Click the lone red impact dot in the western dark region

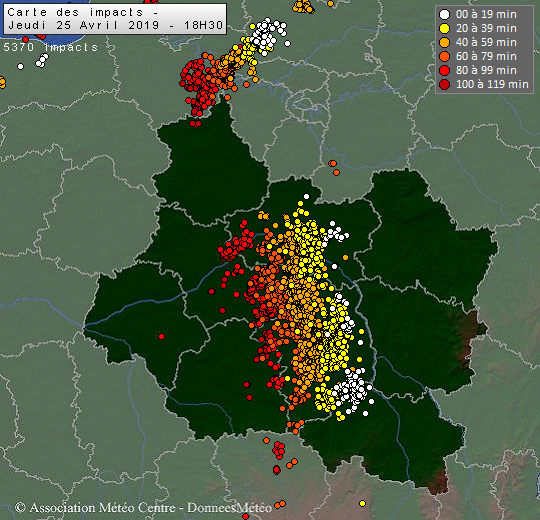pyautogui.click(x=162, y=336)
